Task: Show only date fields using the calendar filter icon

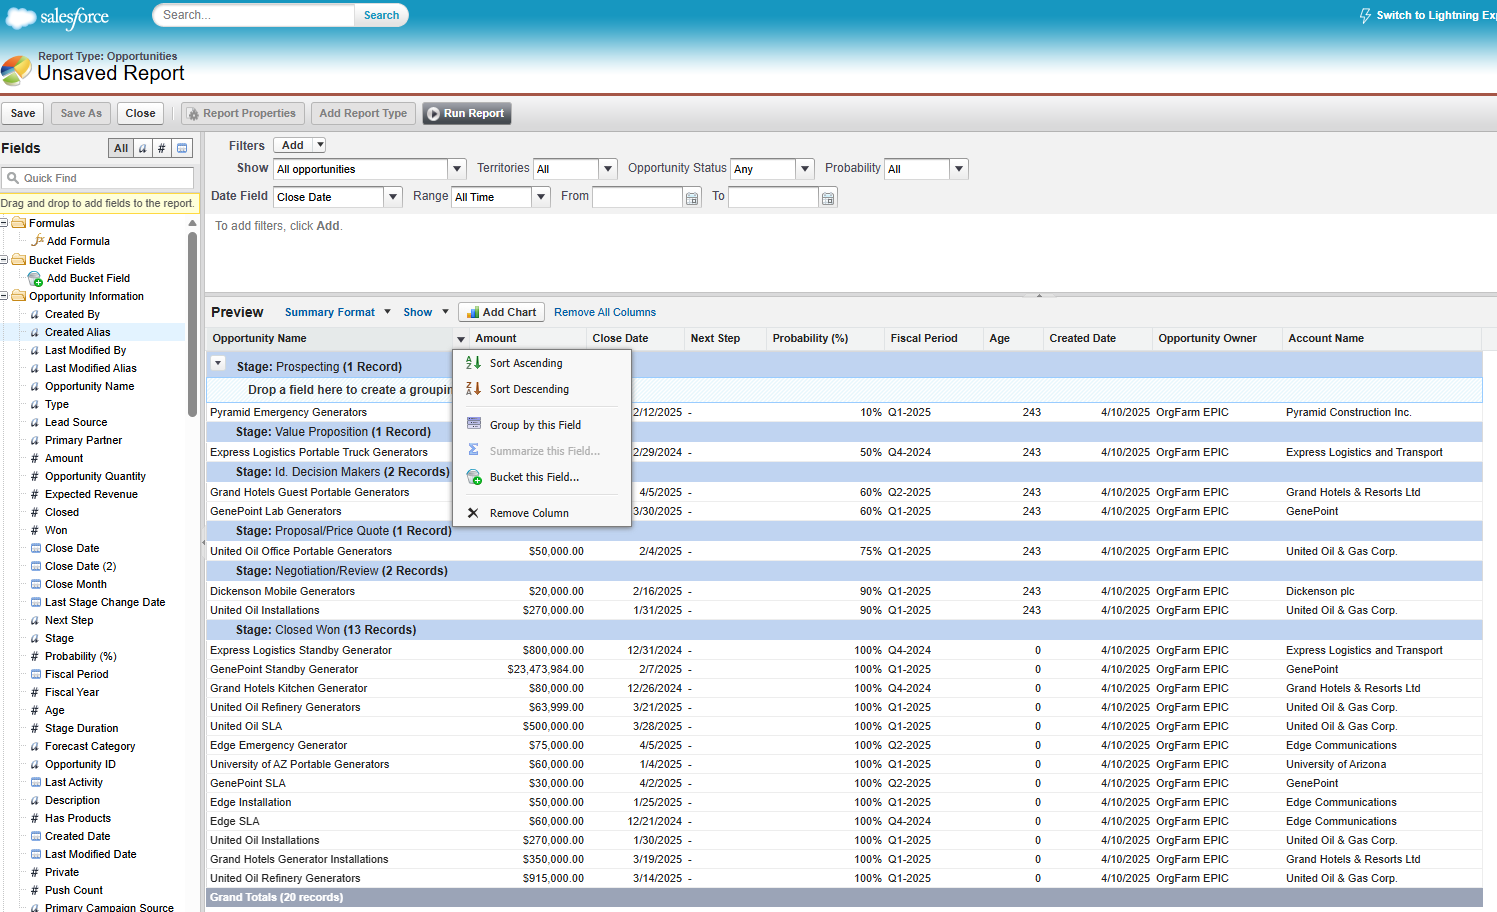Action: (x=181, y=148)
